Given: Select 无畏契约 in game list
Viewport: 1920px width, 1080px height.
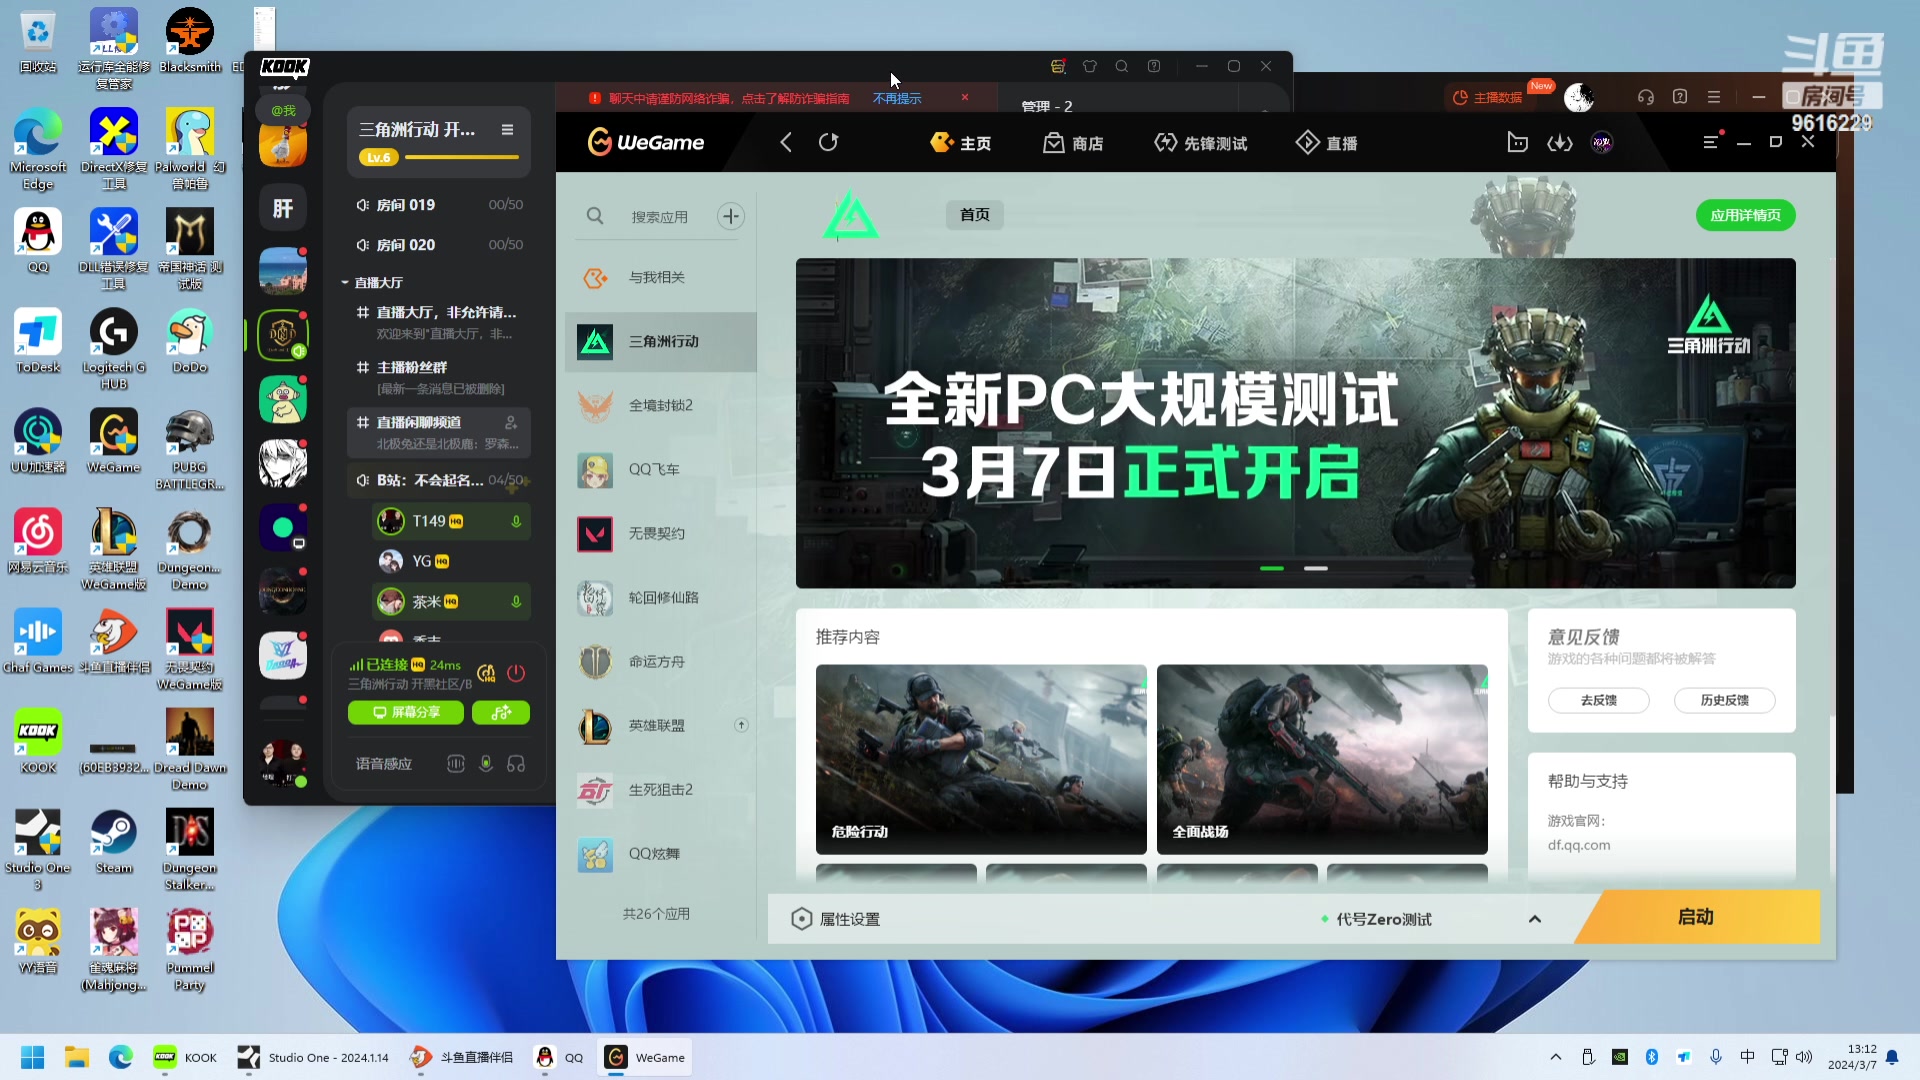Looking at the screenshot, I should point(660,533).
